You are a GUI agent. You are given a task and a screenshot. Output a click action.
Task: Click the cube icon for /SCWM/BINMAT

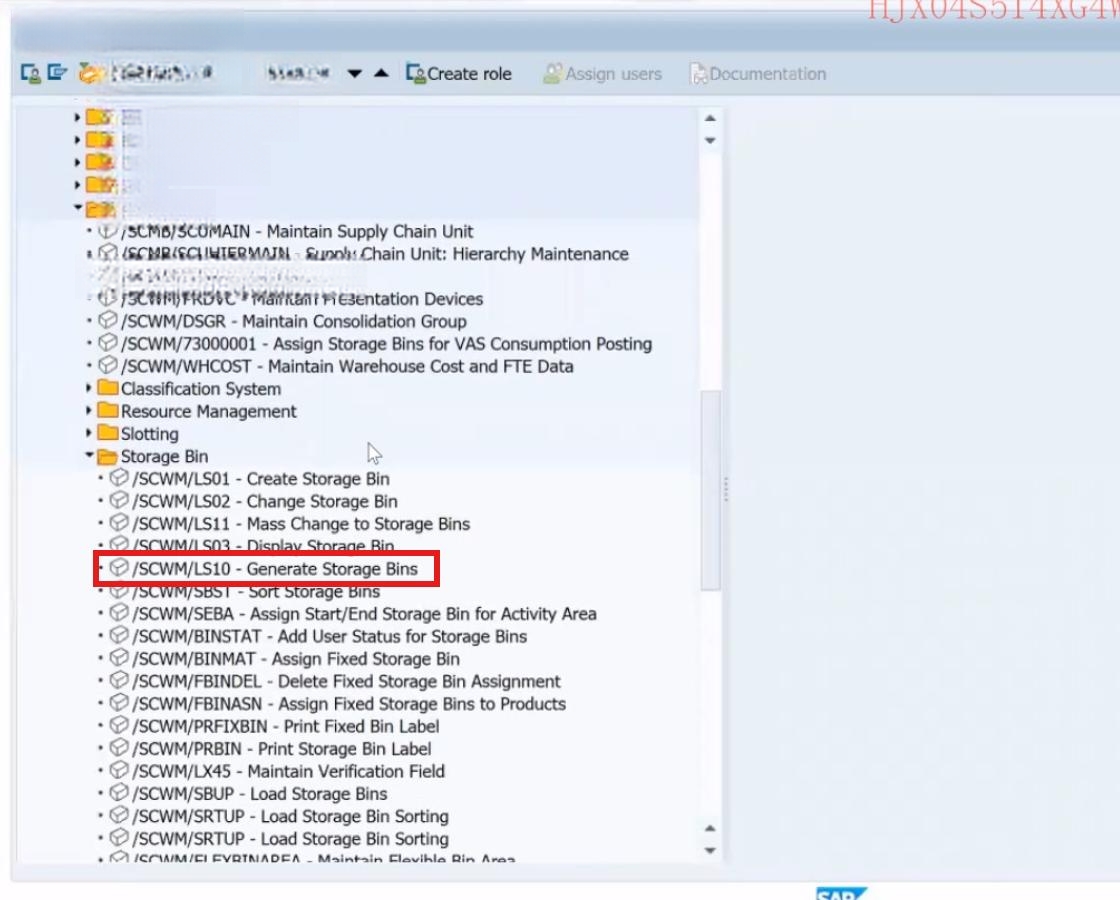(119, 658)
